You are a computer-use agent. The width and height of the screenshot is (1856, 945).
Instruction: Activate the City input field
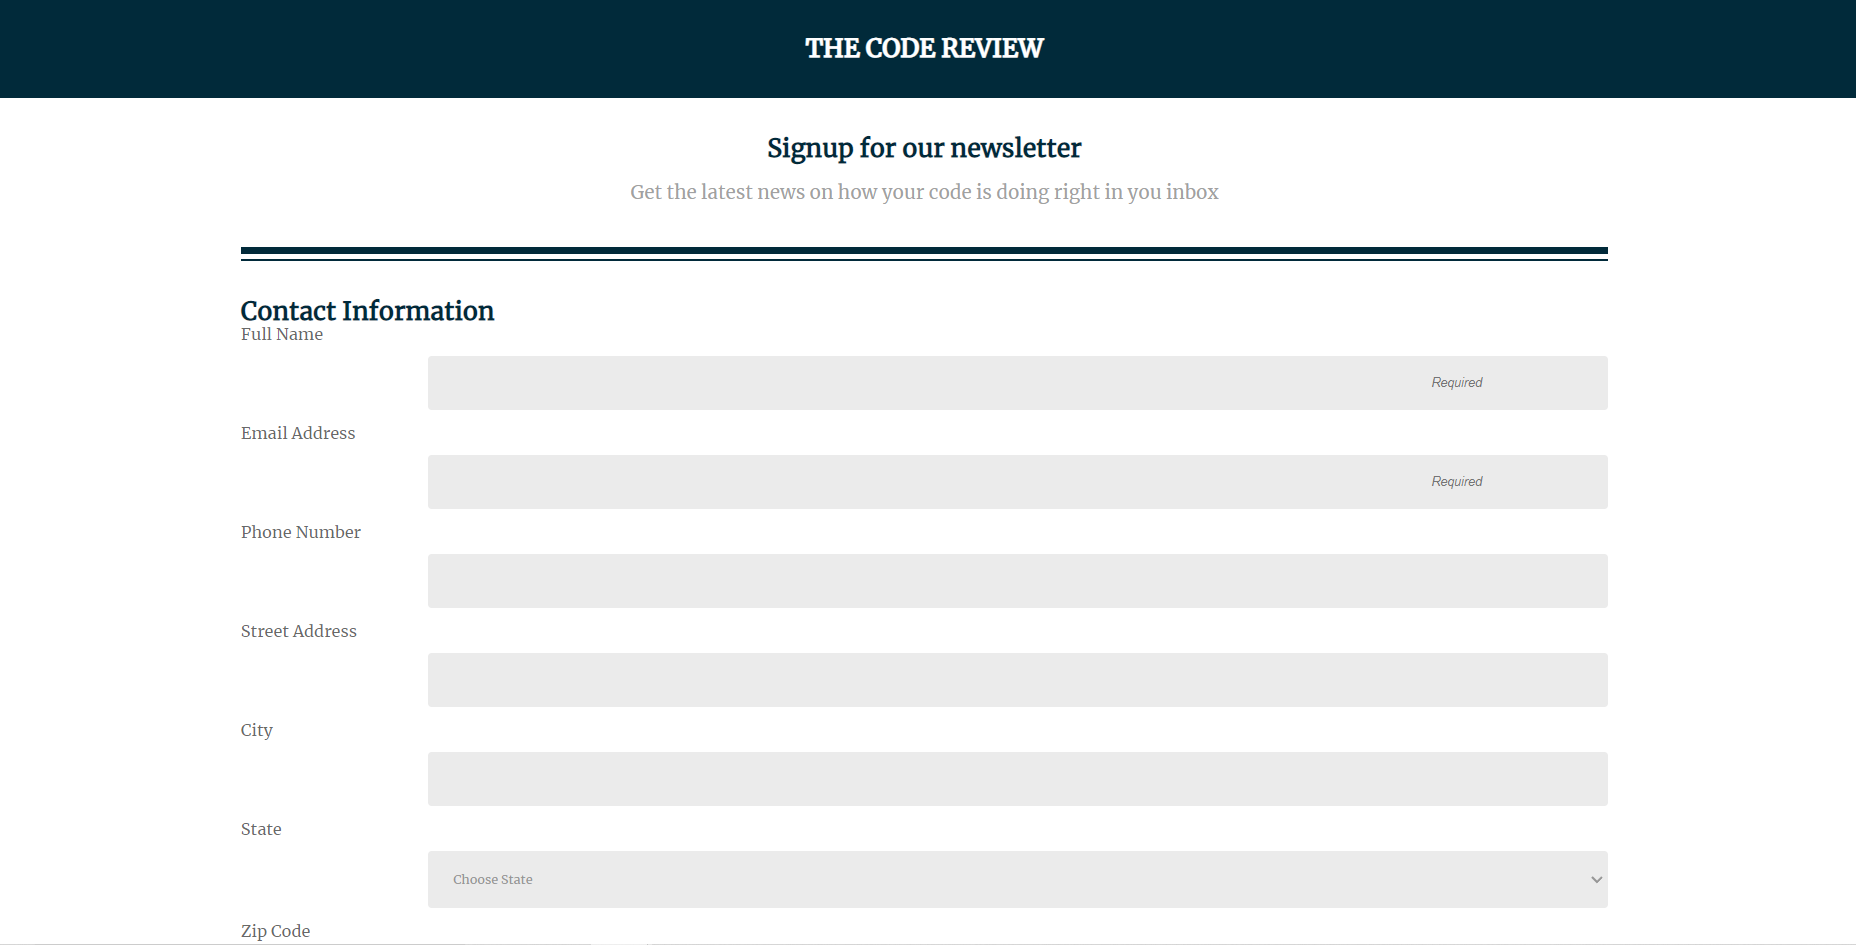click(x=1017, y=779)
